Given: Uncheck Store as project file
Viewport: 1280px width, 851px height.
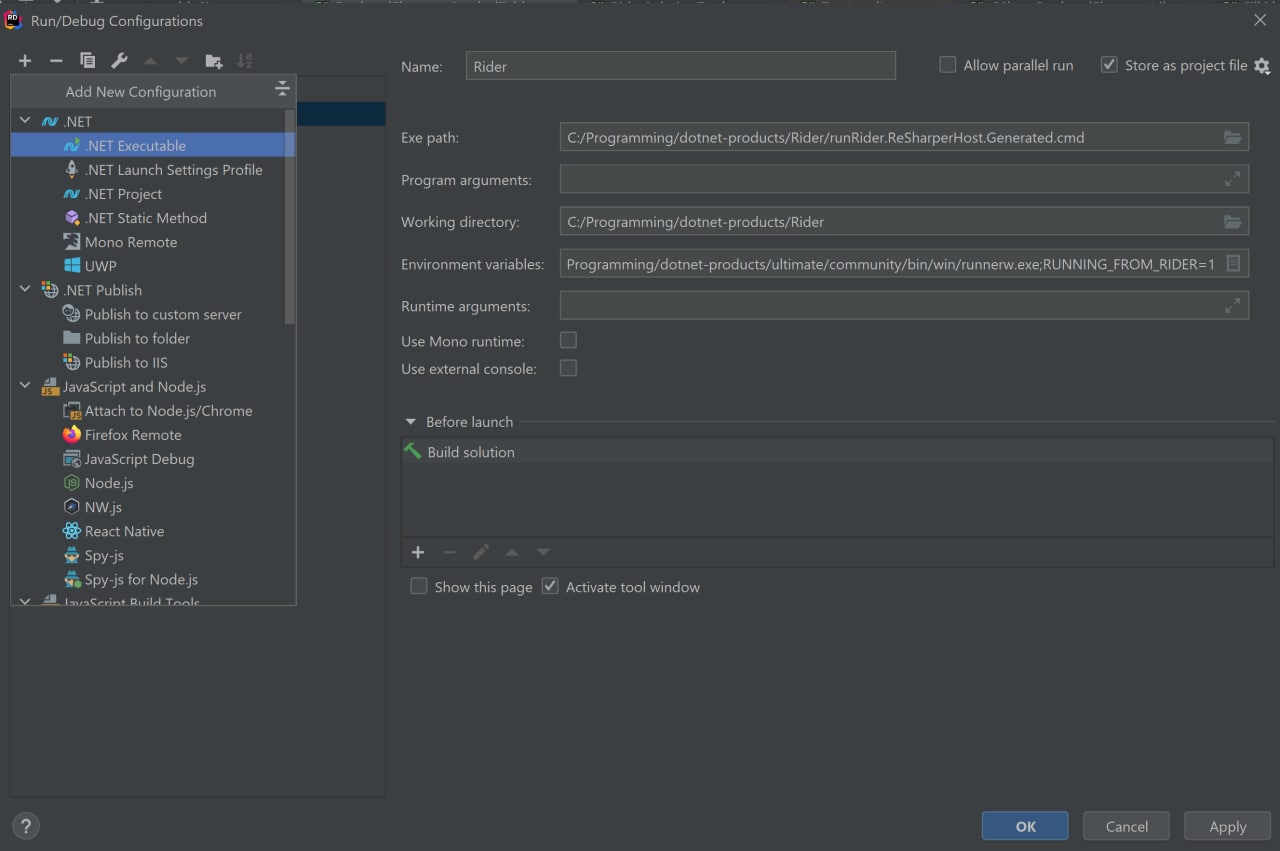Looking at the screenshot, I should tap(1109, 65).
